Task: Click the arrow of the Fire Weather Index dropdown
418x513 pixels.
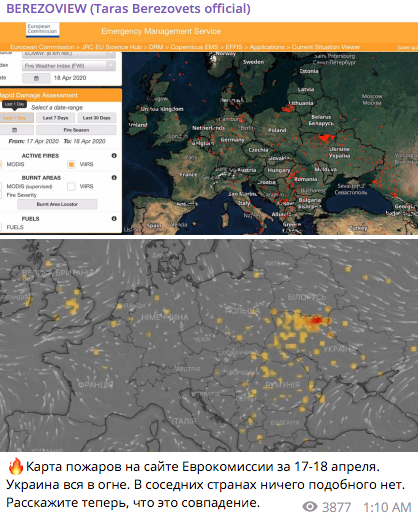Action: point(111,66)
